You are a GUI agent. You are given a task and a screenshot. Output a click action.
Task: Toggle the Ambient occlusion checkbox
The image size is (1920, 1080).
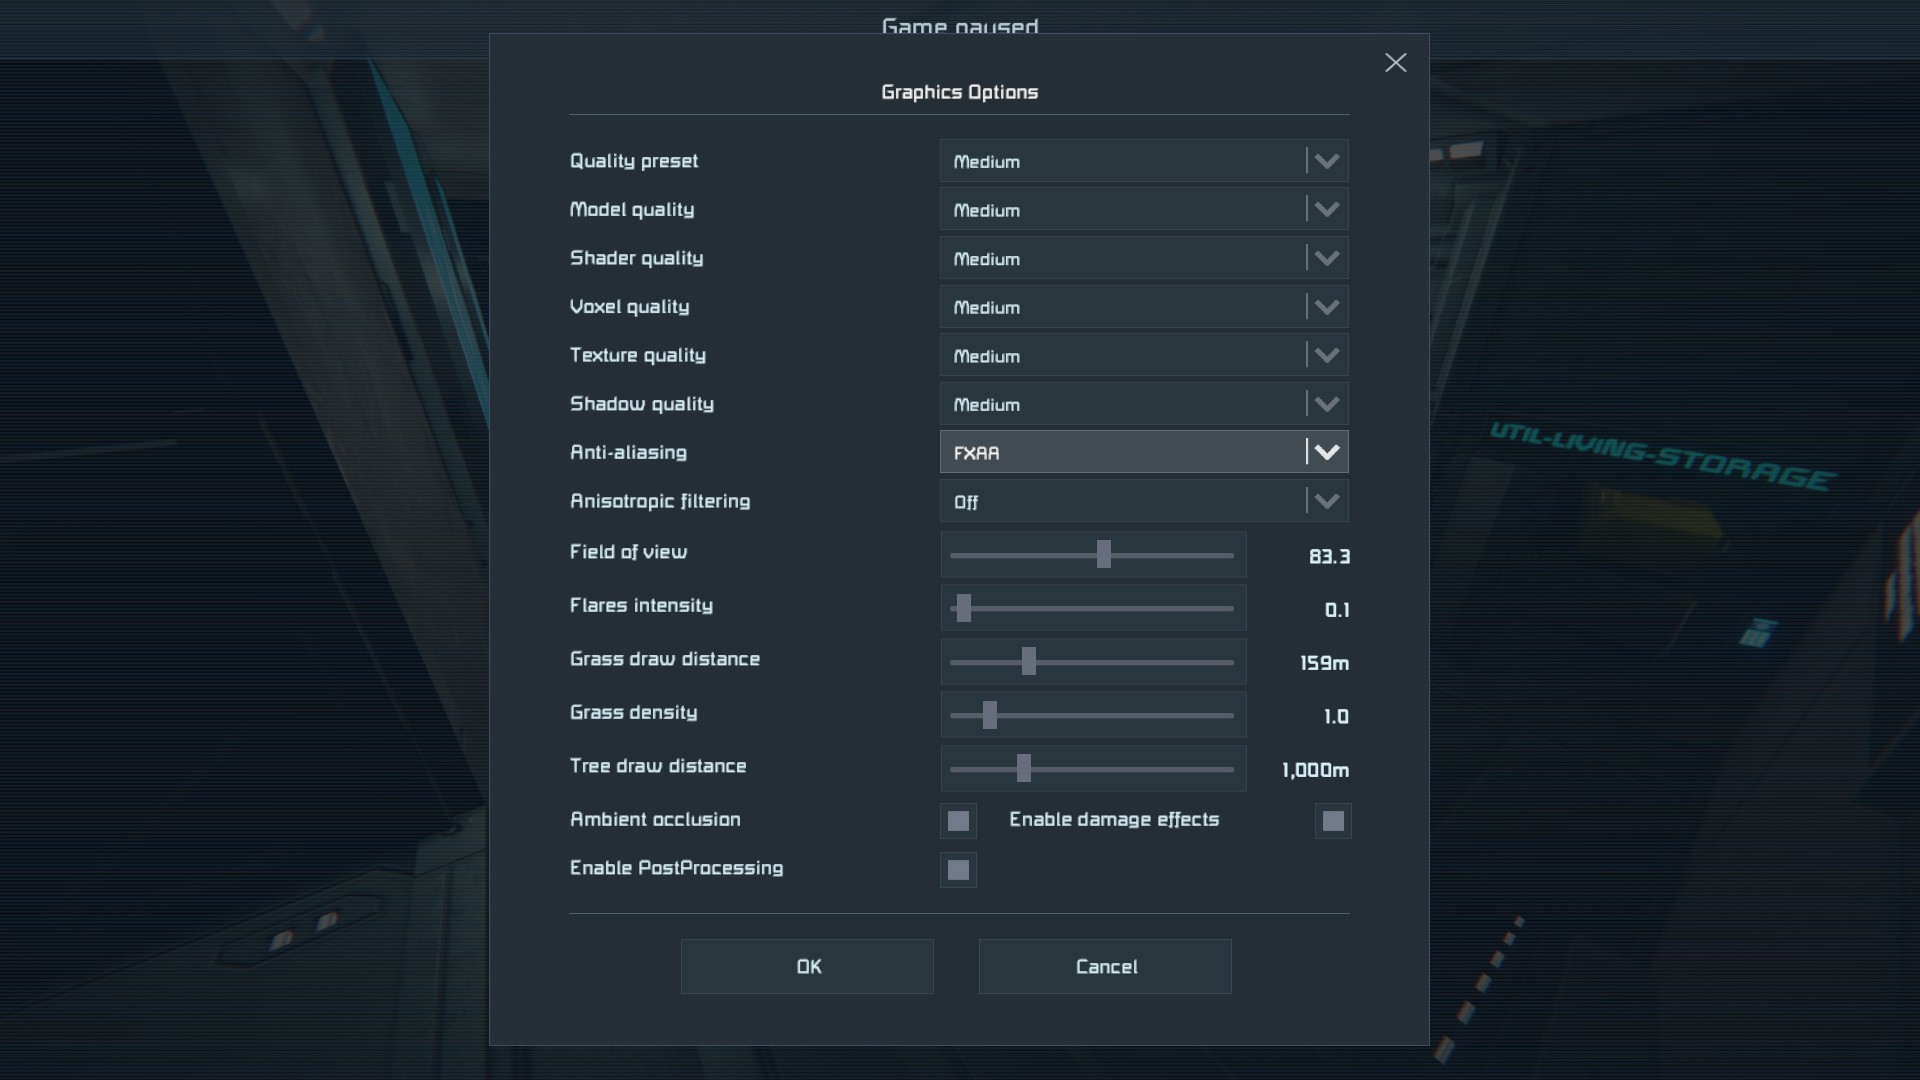coord(958,821)
